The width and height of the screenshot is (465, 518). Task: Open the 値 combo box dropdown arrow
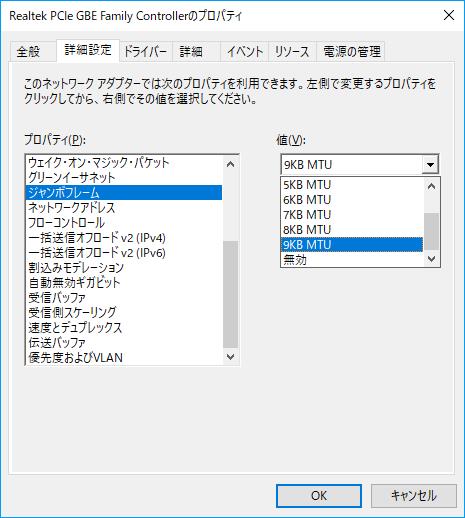(x=430, y=164)
